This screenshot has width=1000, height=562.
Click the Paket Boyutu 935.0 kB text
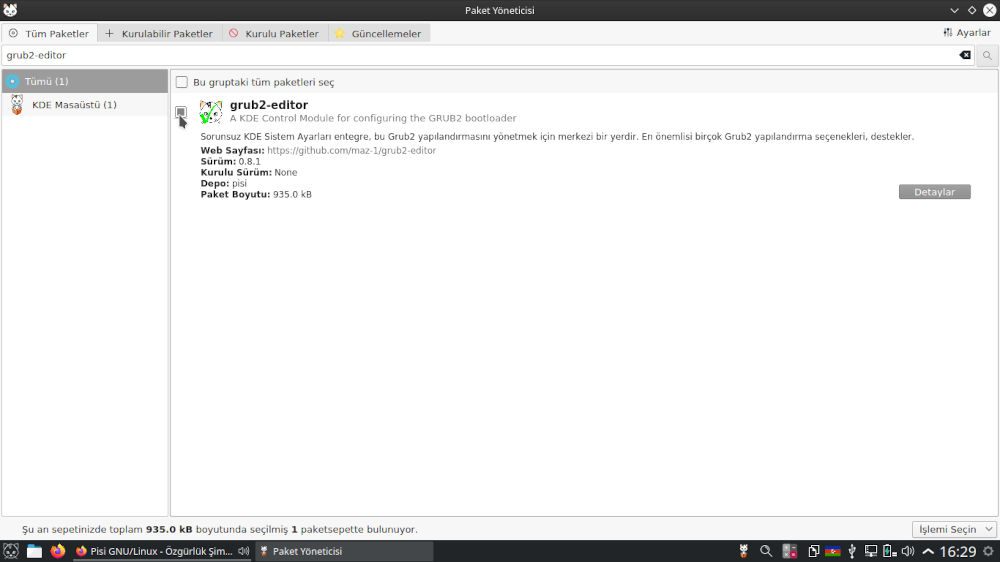point(256,195)
